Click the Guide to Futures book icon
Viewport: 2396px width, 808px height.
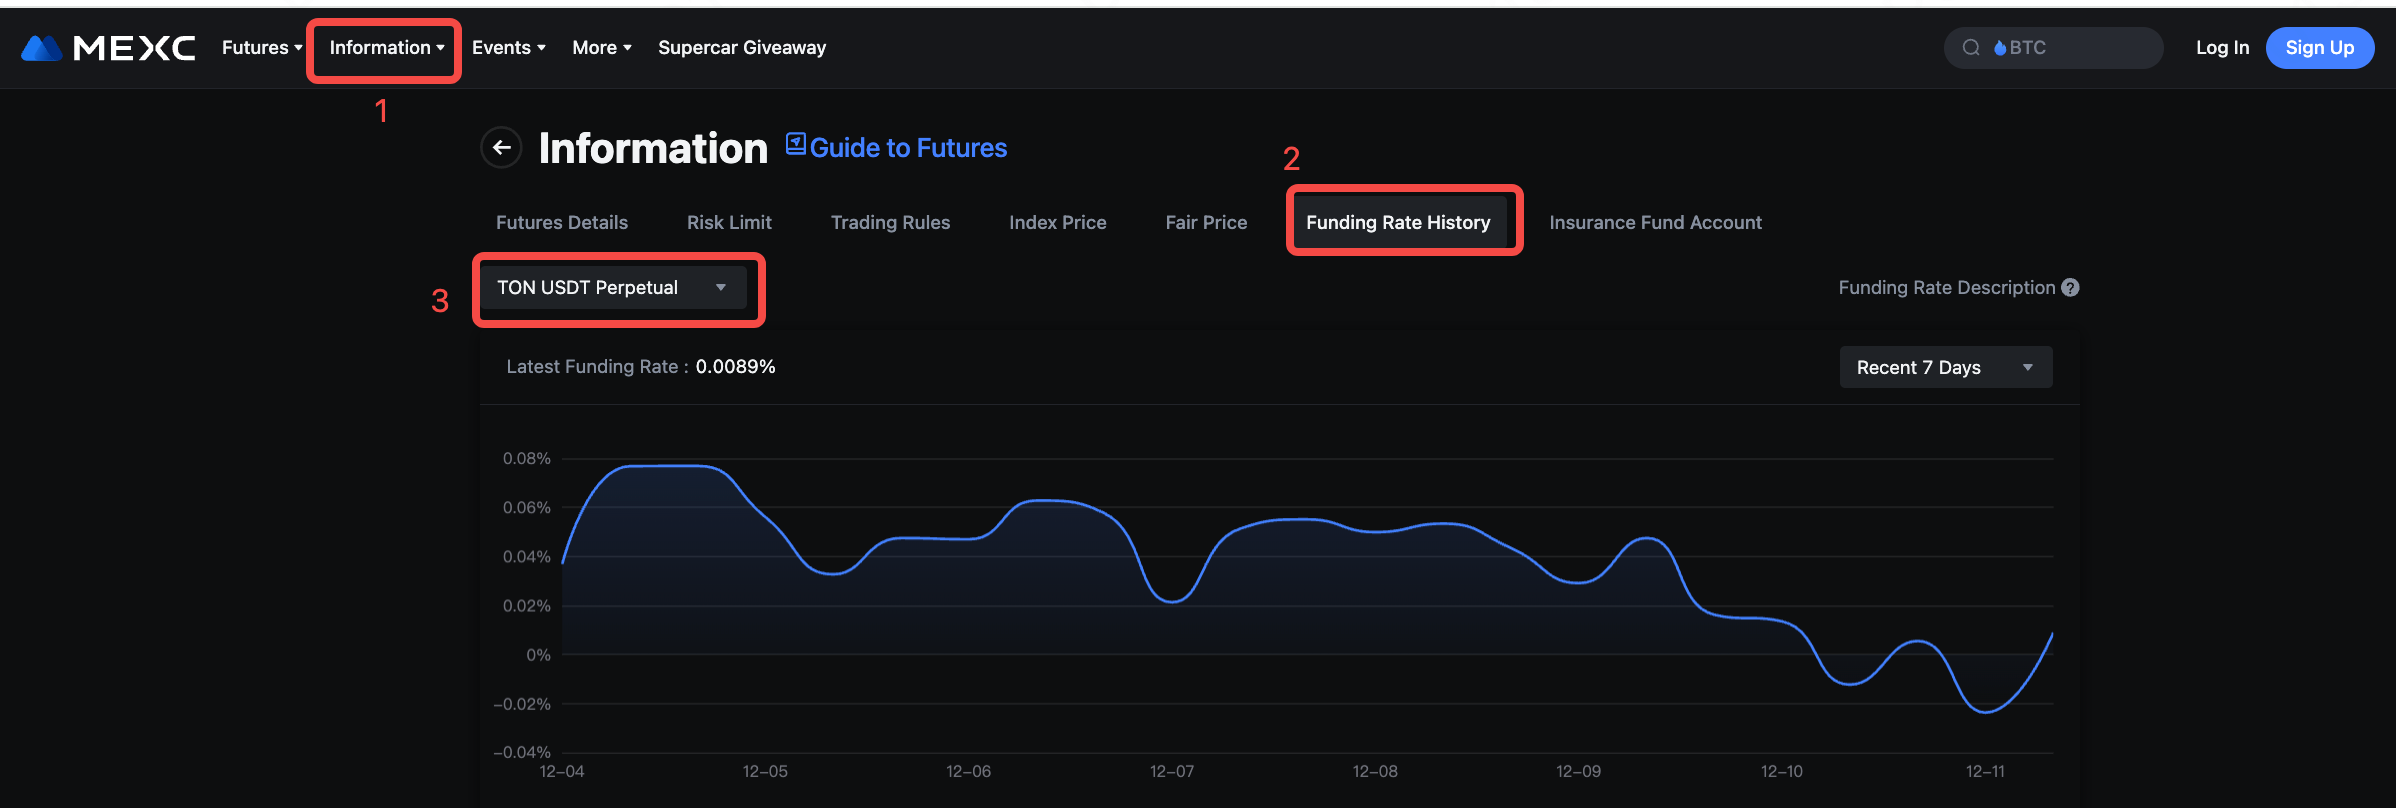click(795, 144)
